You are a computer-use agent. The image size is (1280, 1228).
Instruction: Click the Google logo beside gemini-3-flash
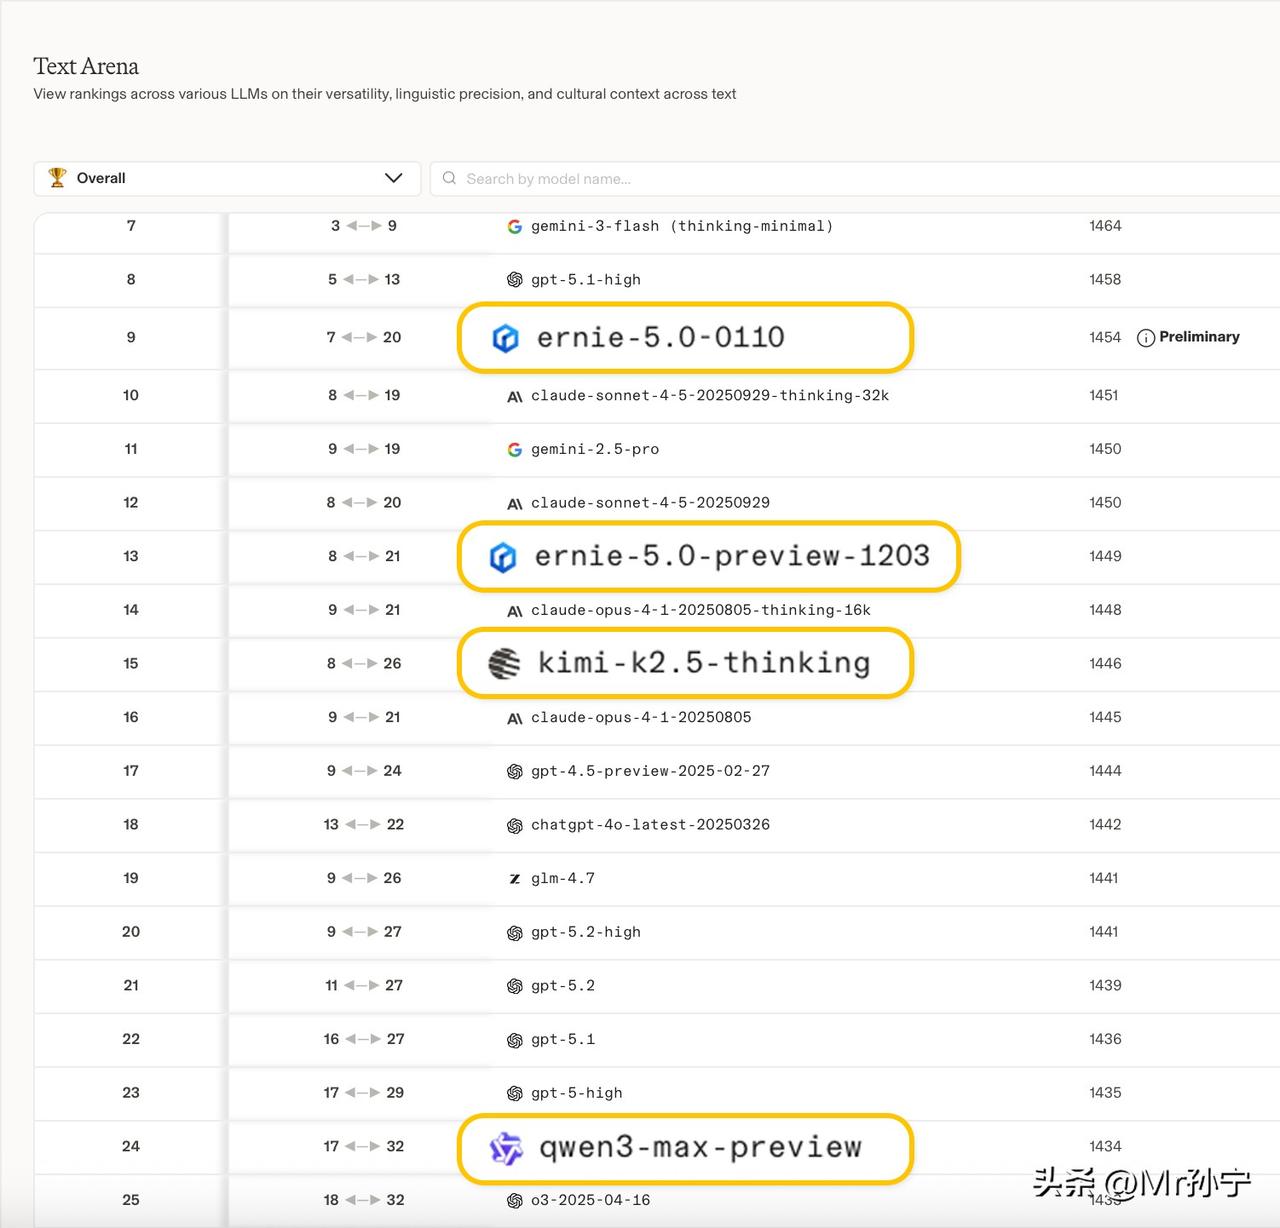pos(514,227)
